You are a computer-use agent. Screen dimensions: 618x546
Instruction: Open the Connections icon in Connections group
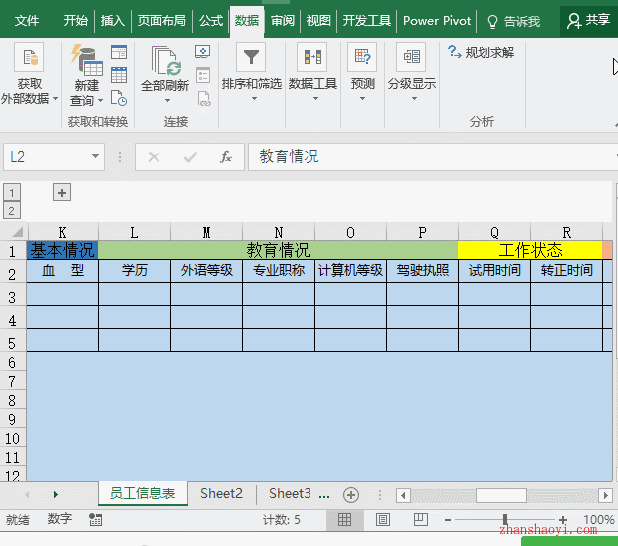click(203, 52)
